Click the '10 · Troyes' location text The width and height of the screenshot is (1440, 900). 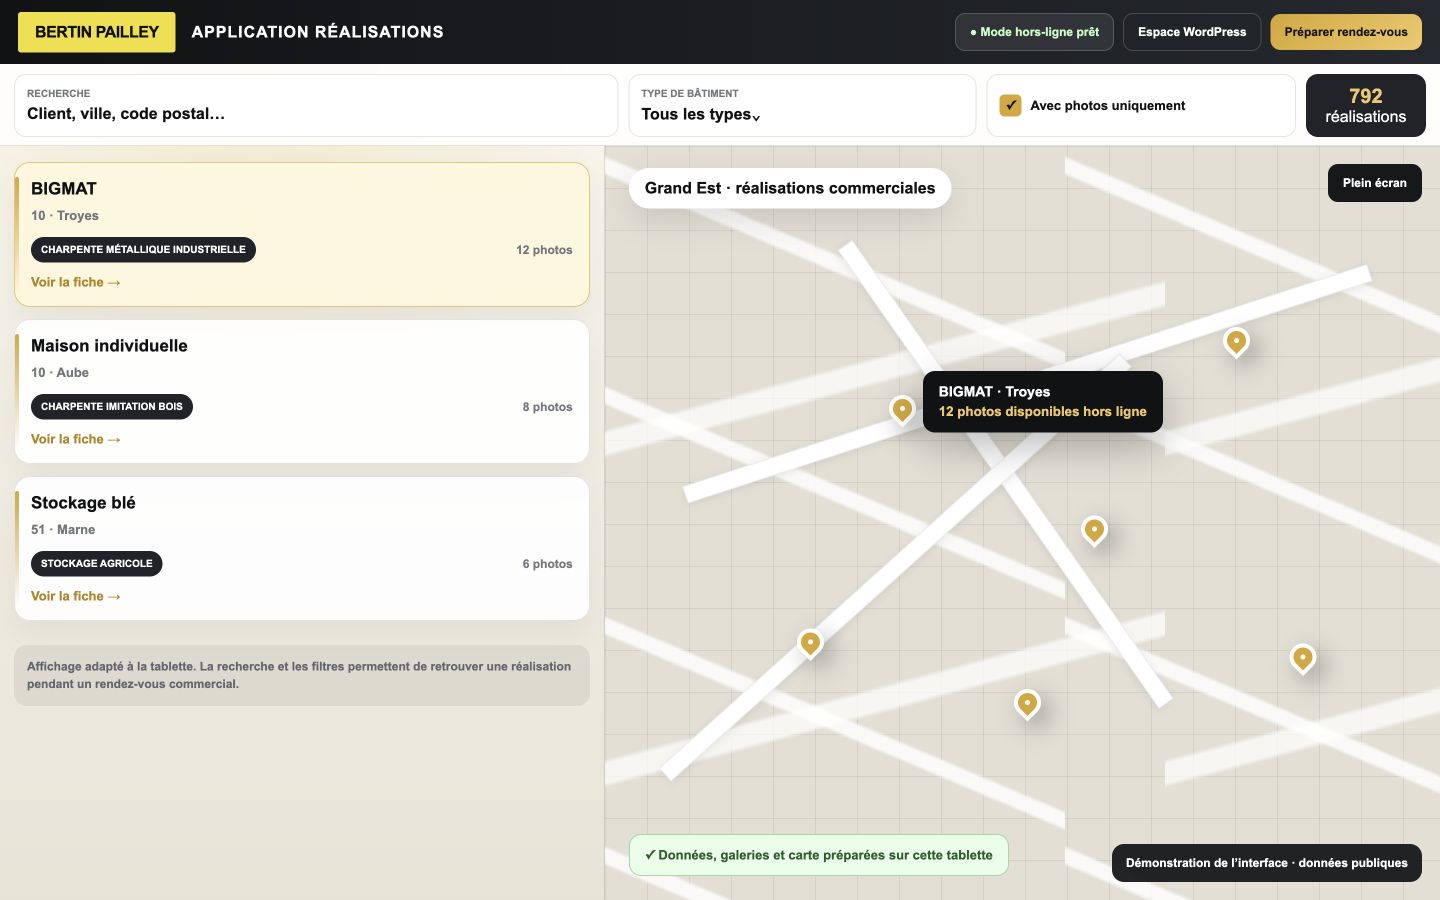(x=65, y=216)
